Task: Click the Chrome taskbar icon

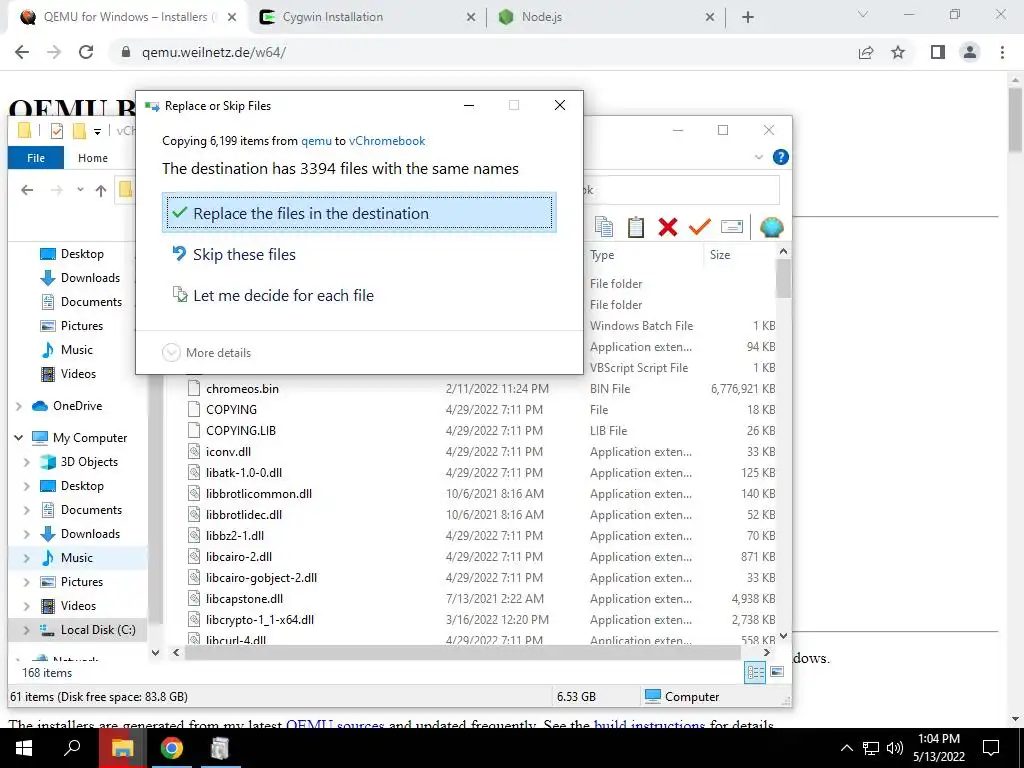Action: click(x=171, y=748)
